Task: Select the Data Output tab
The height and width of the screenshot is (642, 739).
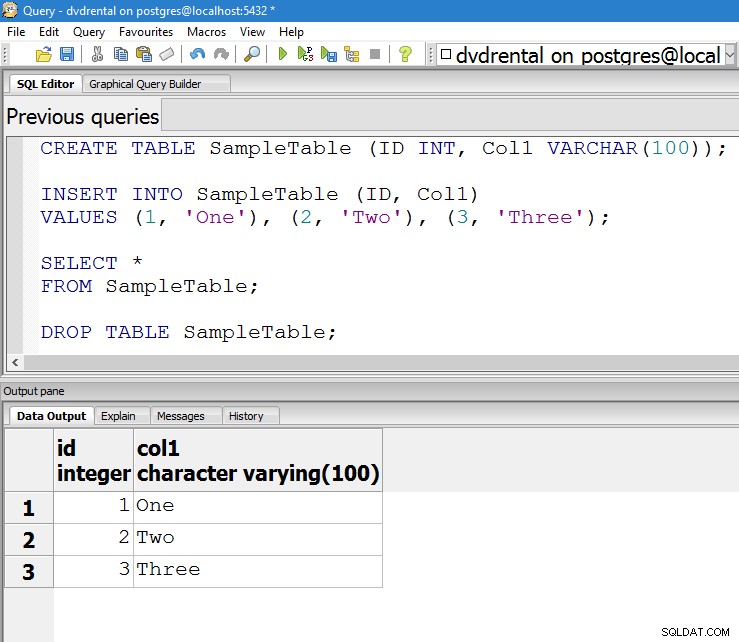Action: coord(51,416)
